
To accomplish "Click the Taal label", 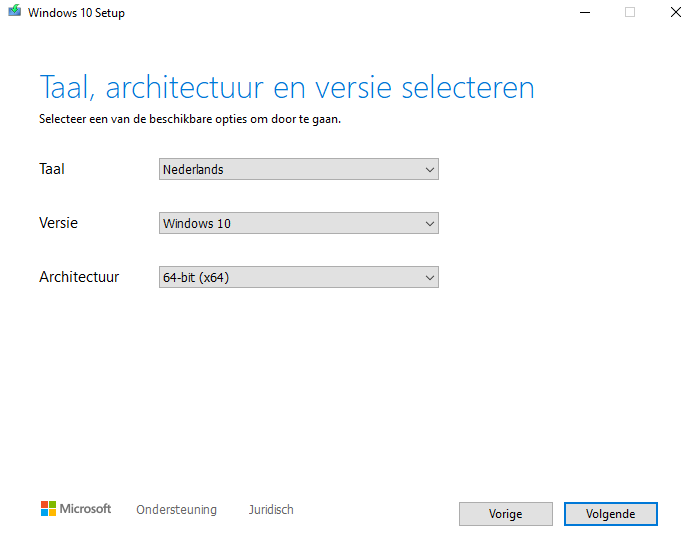I will click(x=52, y=169).
